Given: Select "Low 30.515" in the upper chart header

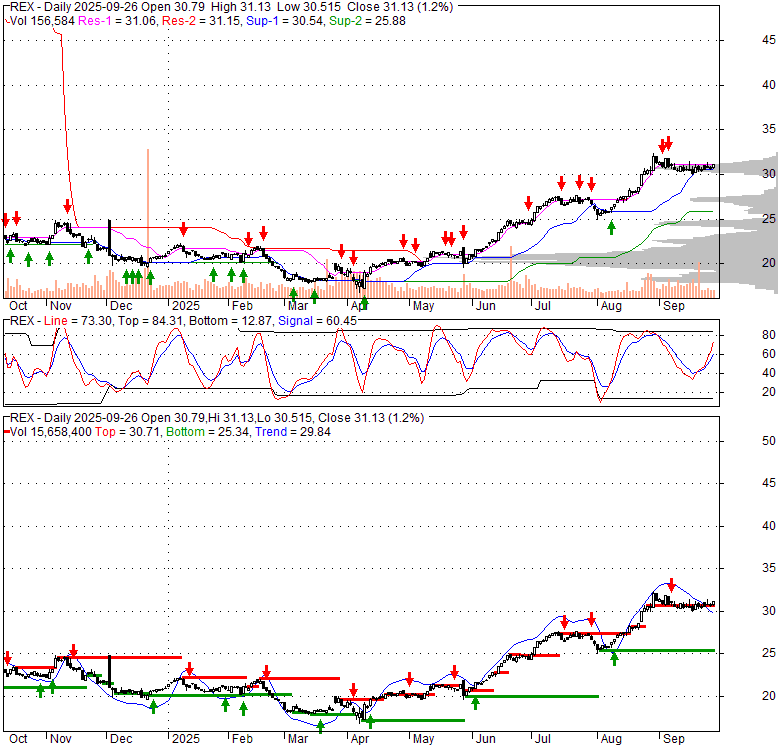Looking at the screenshot, I should (309, 7).
